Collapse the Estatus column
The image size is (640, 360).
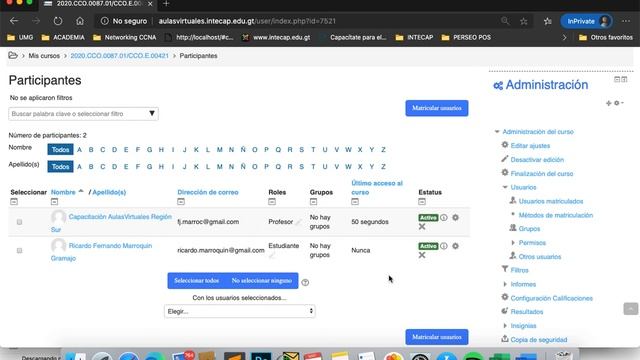[422, 202]
